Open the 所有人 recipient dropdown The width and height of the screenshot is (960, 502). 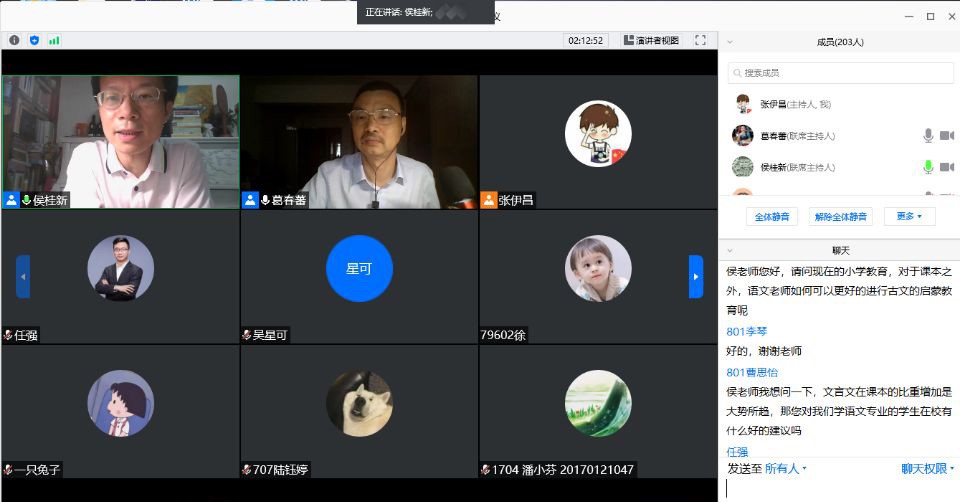click(x=786, y=468)
